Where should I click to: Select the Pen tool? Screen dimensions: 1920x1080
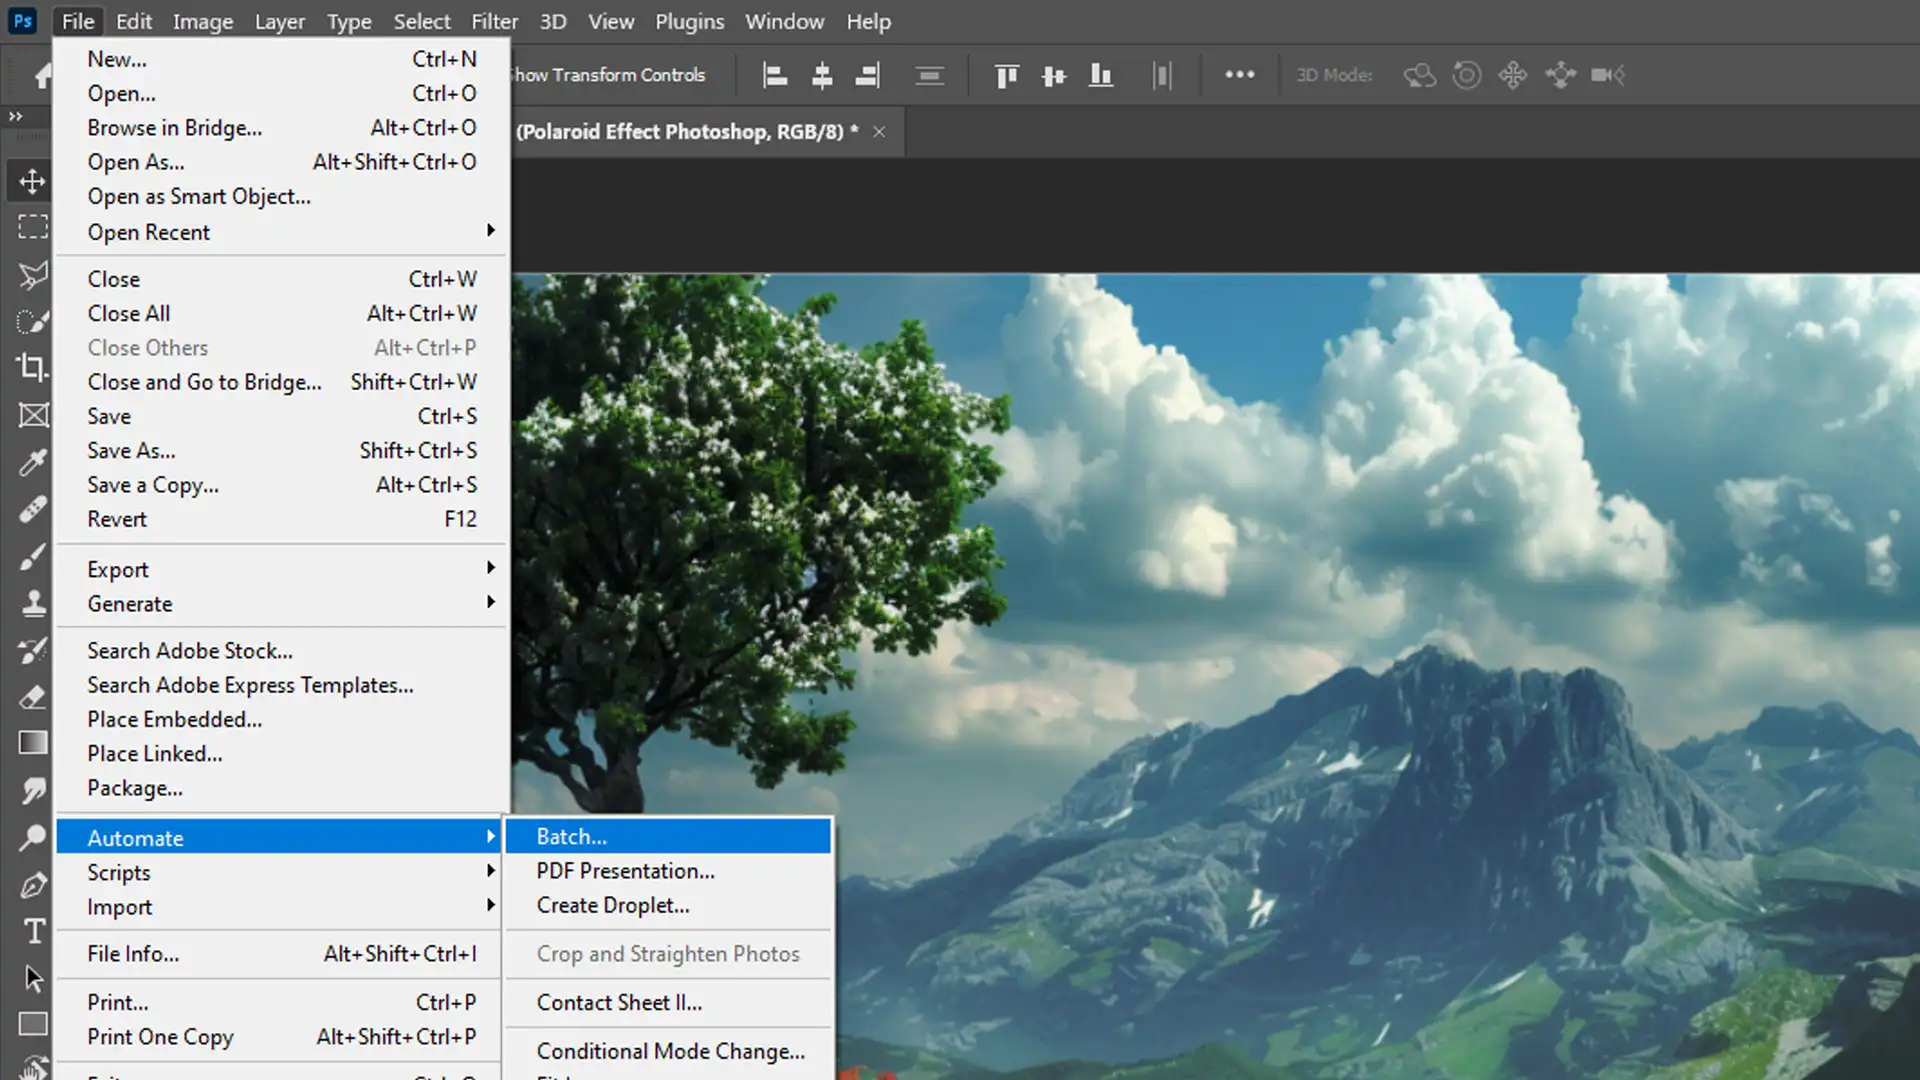click(x=32, y=885)
